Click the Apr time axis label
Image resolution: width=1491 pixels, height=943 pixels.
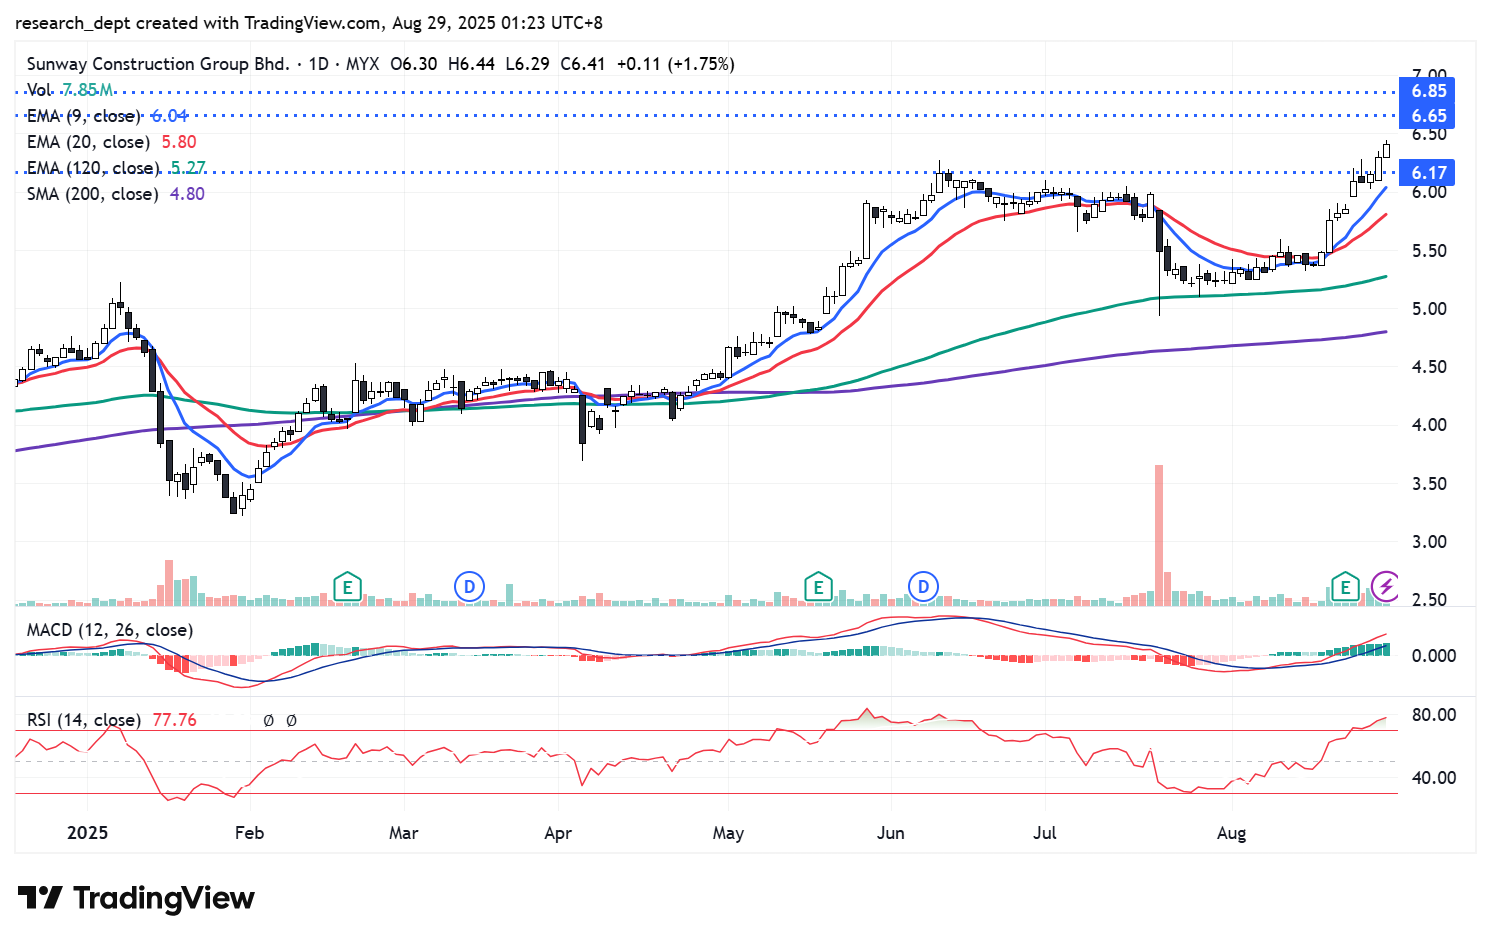[x=558, y=833]
